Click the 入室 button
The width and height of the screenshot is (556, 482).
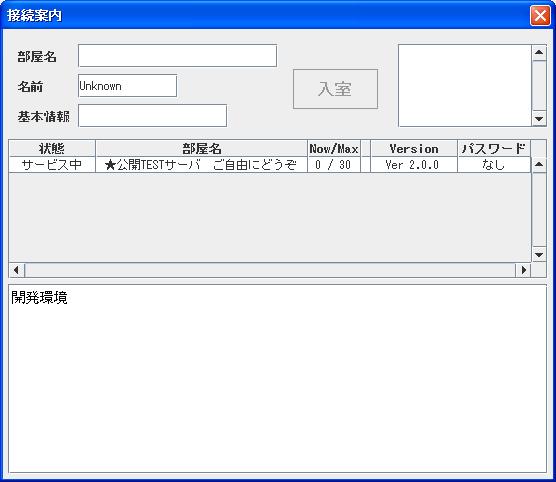[335, 89]
